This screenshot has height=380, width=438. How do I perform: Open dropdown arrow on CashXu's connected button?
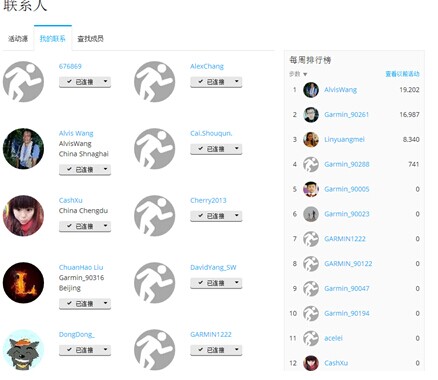(x=106, y=226)
